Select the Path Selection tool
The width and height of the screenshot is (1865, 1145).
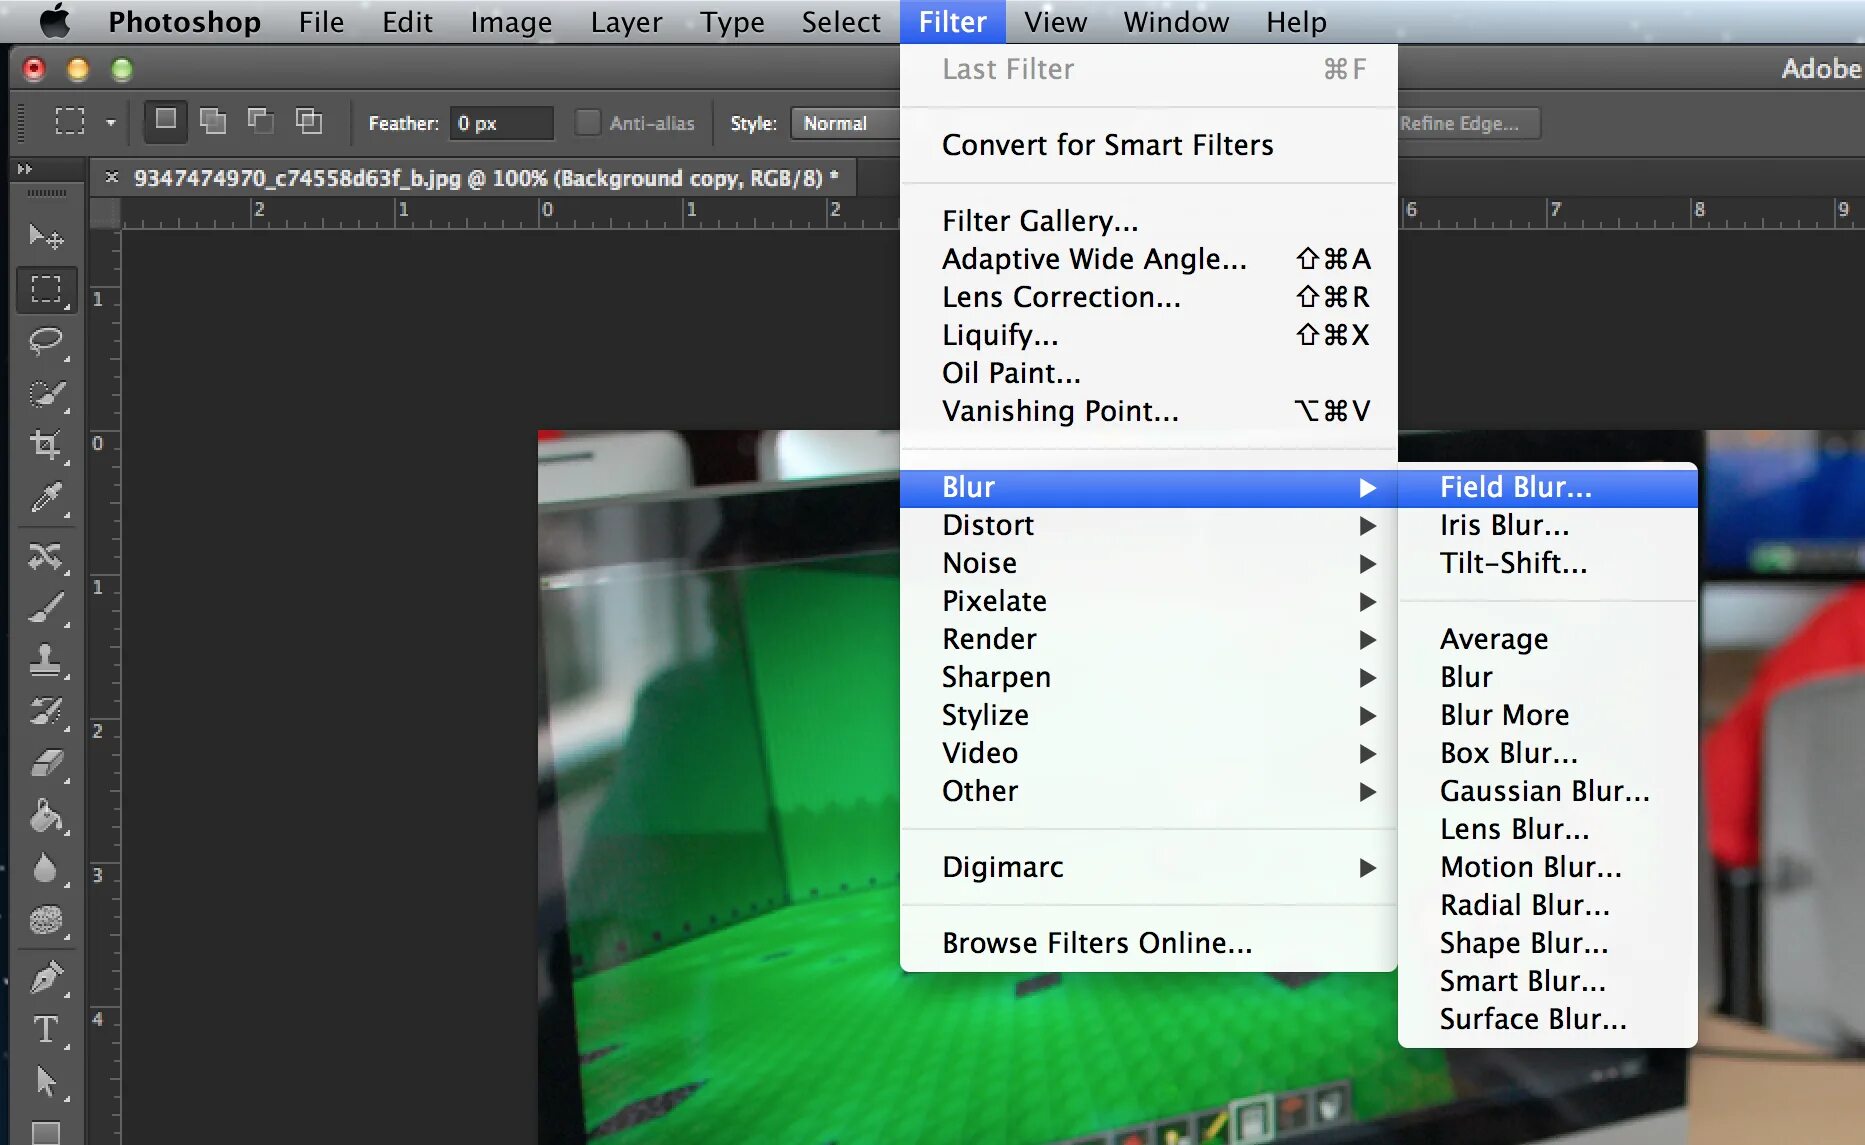[45, 1081]
